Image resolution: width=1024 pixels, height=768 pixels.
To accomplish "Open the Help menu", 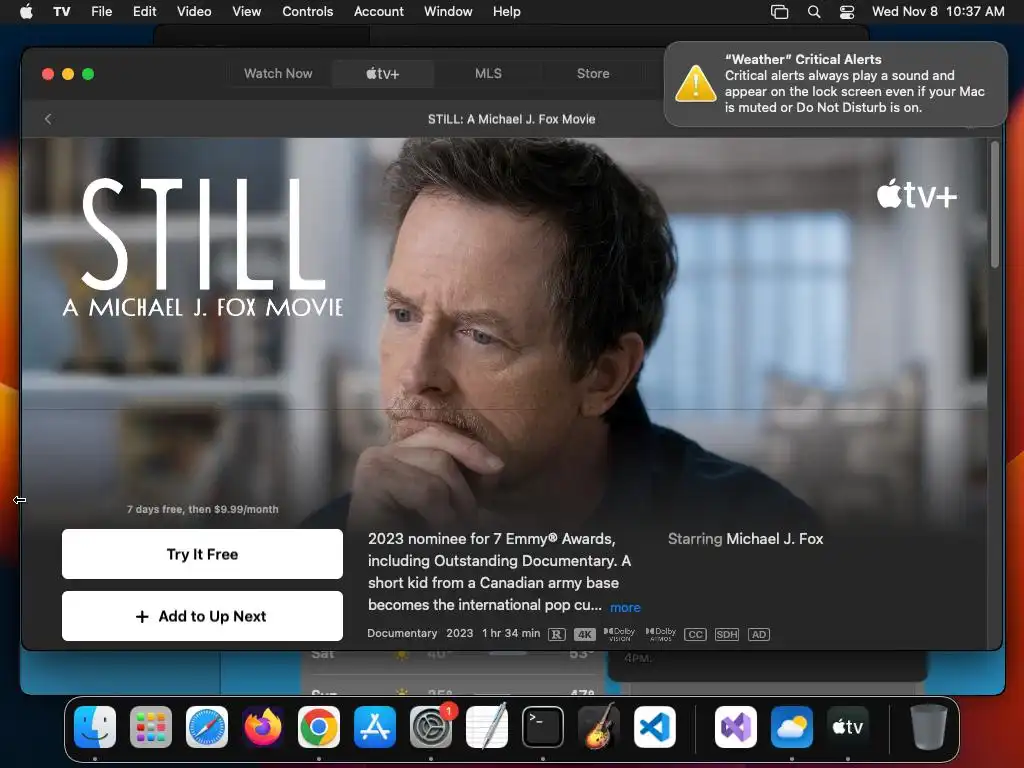I will (506, 11).
